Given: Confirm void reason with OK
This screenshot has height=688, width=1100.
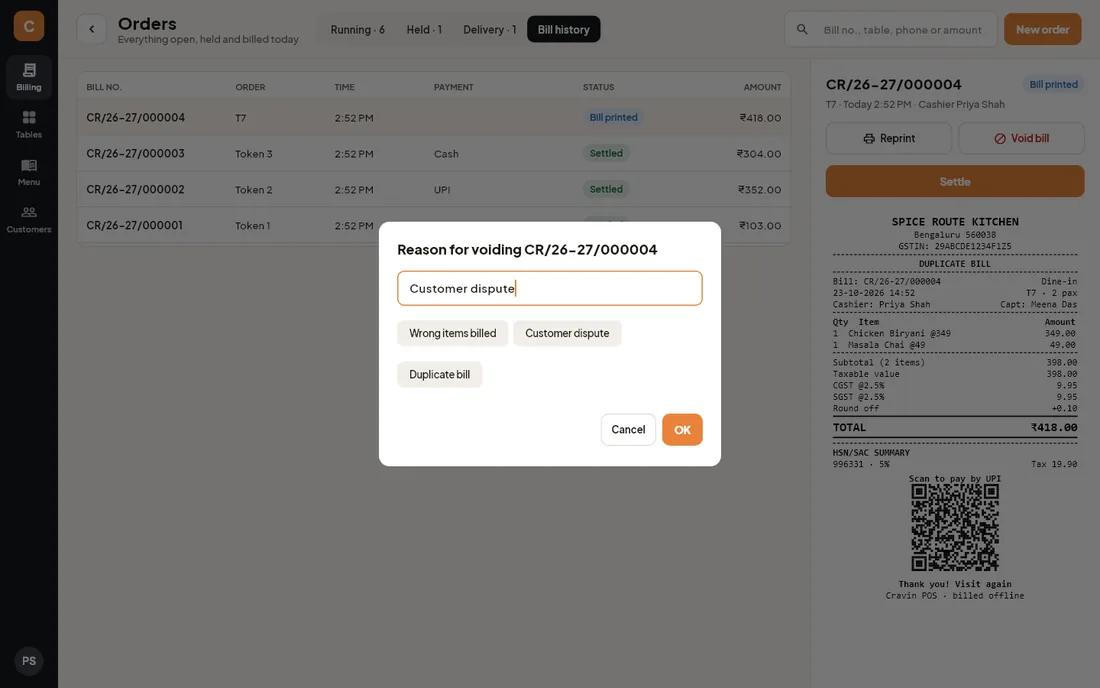Looking at the screenshot, I should (x=682, y=429).
